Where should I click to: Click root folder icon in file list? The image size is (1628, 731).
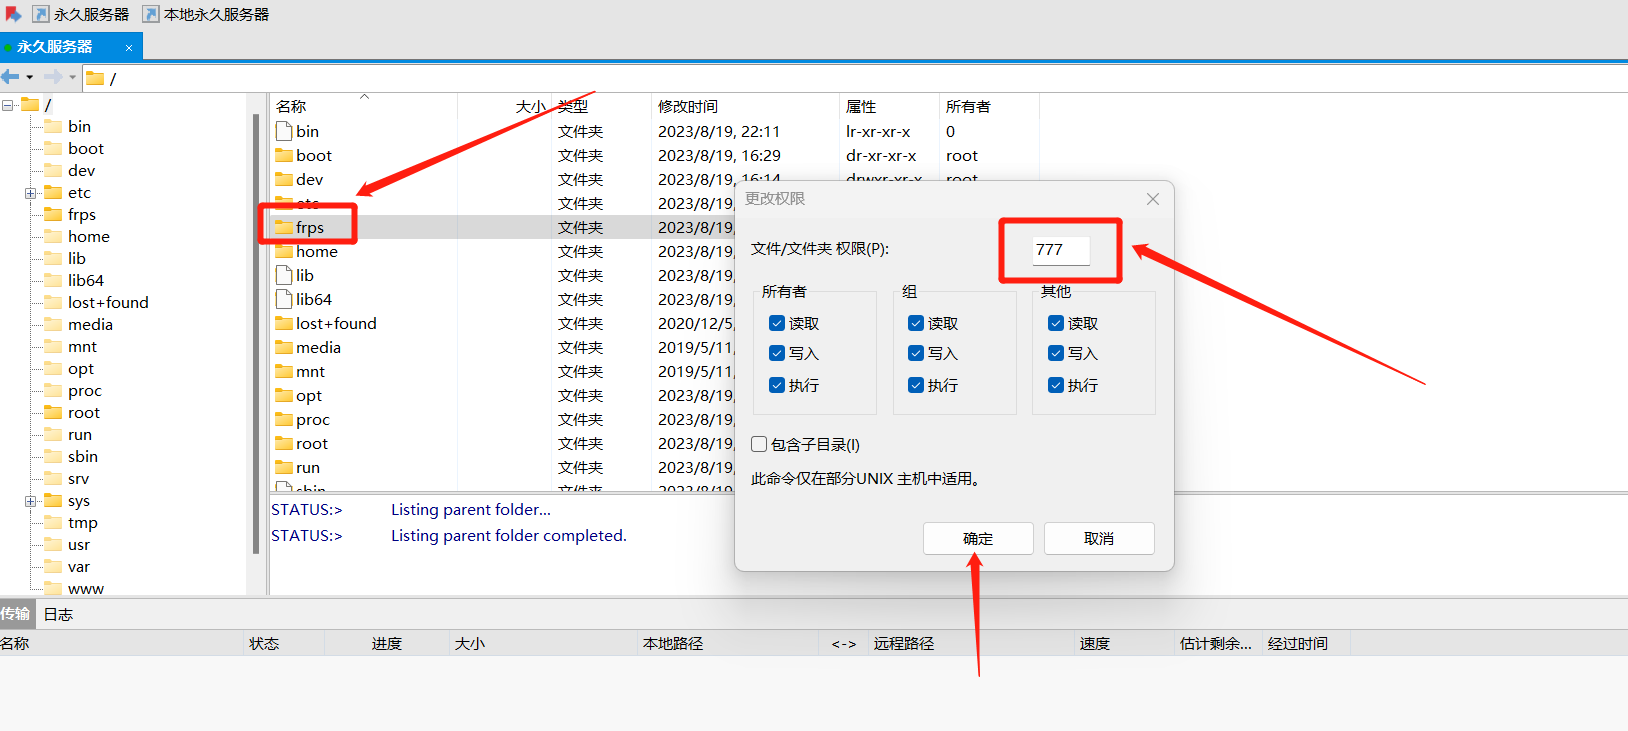(x=284, y=443)
